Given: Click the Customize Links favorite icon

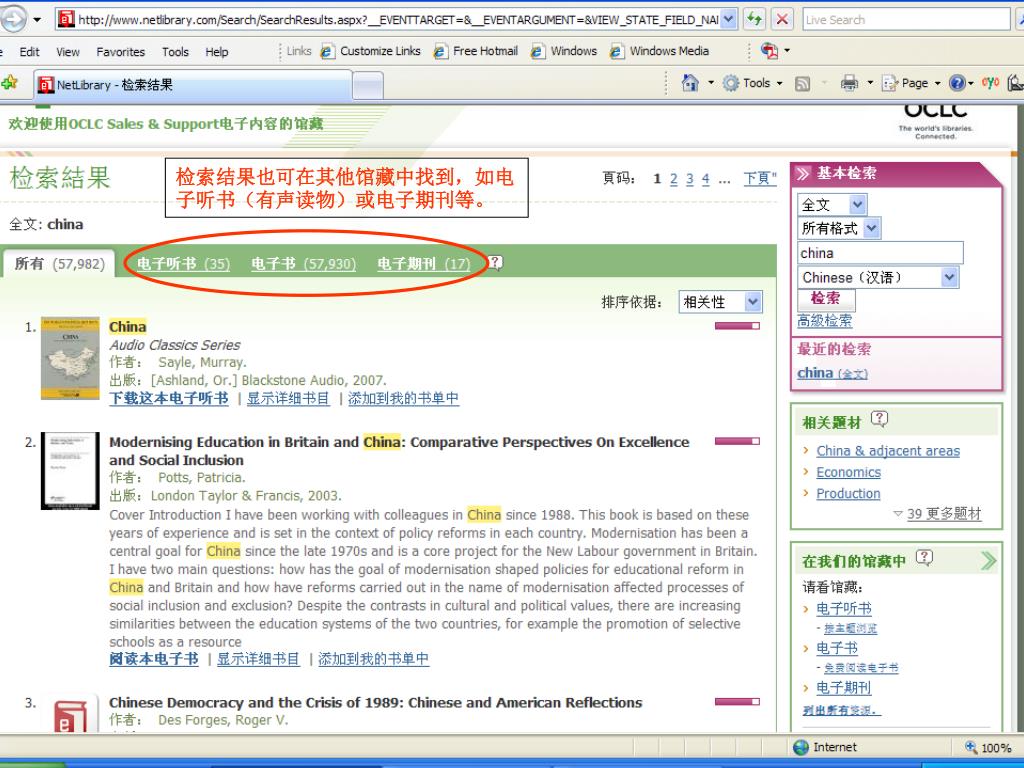Looking at the screenshot, I should point(328,51).
